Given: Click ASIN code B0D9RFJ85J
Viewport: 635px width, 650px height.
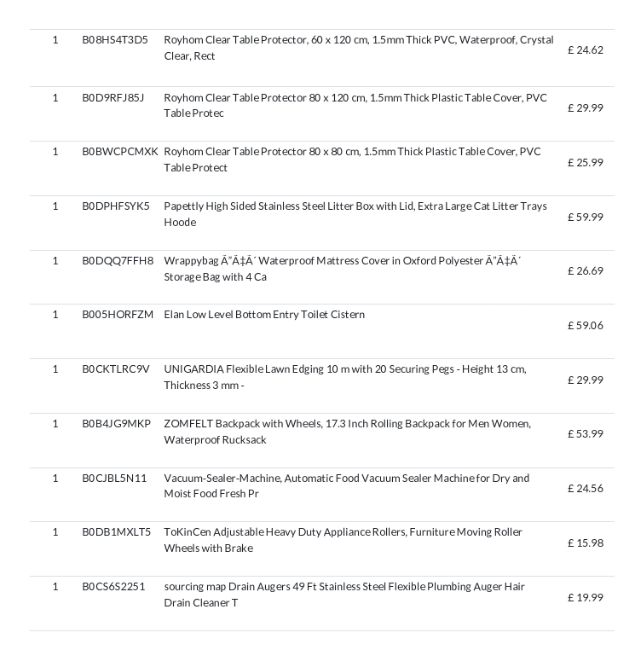Looking at the screenshot, I should tap(113, 98).
